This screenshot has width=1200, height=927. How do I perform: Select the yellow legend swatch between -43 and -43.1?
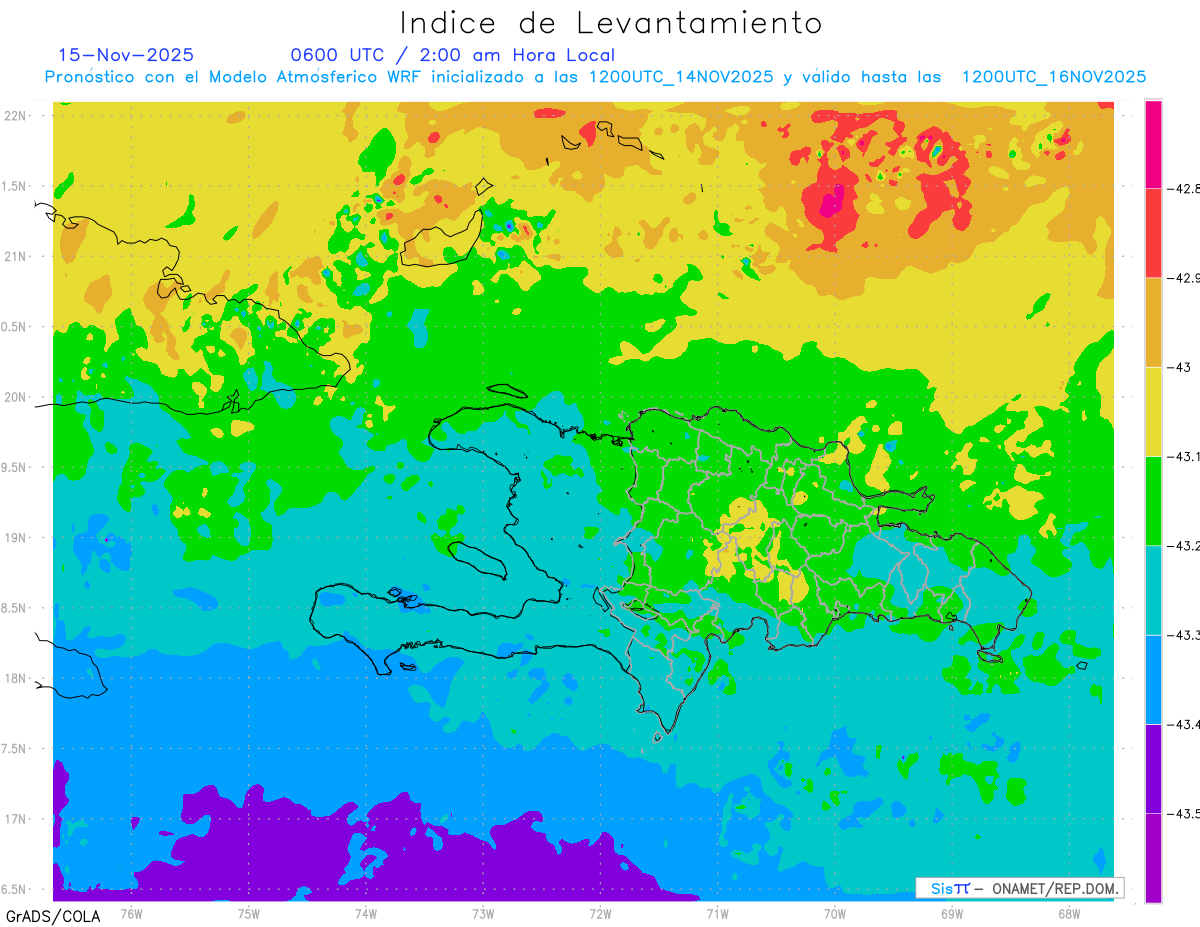[x=1153, y=411]
